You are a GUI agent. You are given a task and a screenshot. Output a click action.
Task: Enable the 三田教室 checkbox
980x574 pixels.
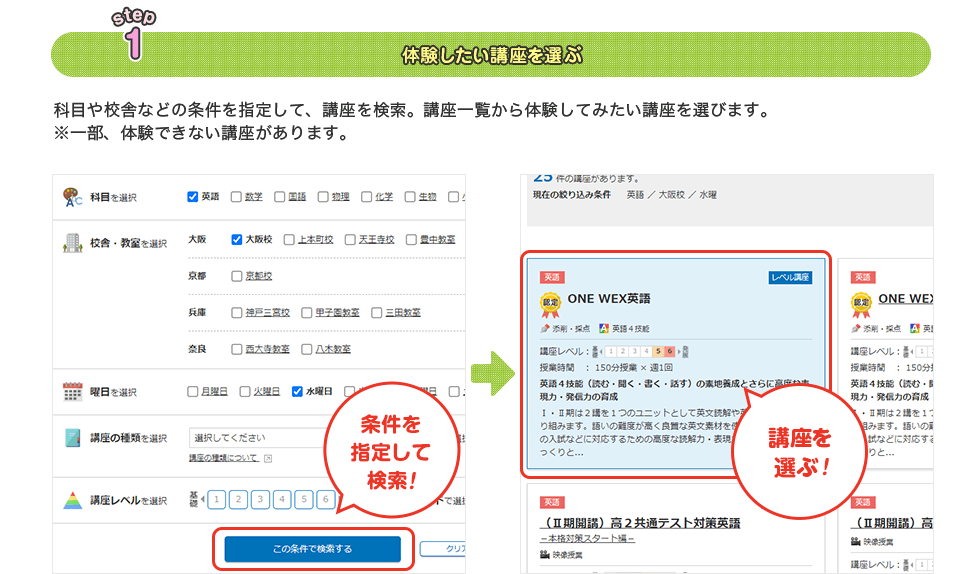376,312
